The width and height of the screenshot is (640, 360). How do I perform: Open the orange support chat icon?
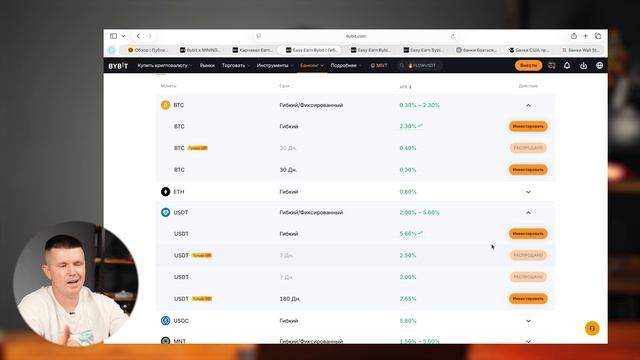coord(592,328)
